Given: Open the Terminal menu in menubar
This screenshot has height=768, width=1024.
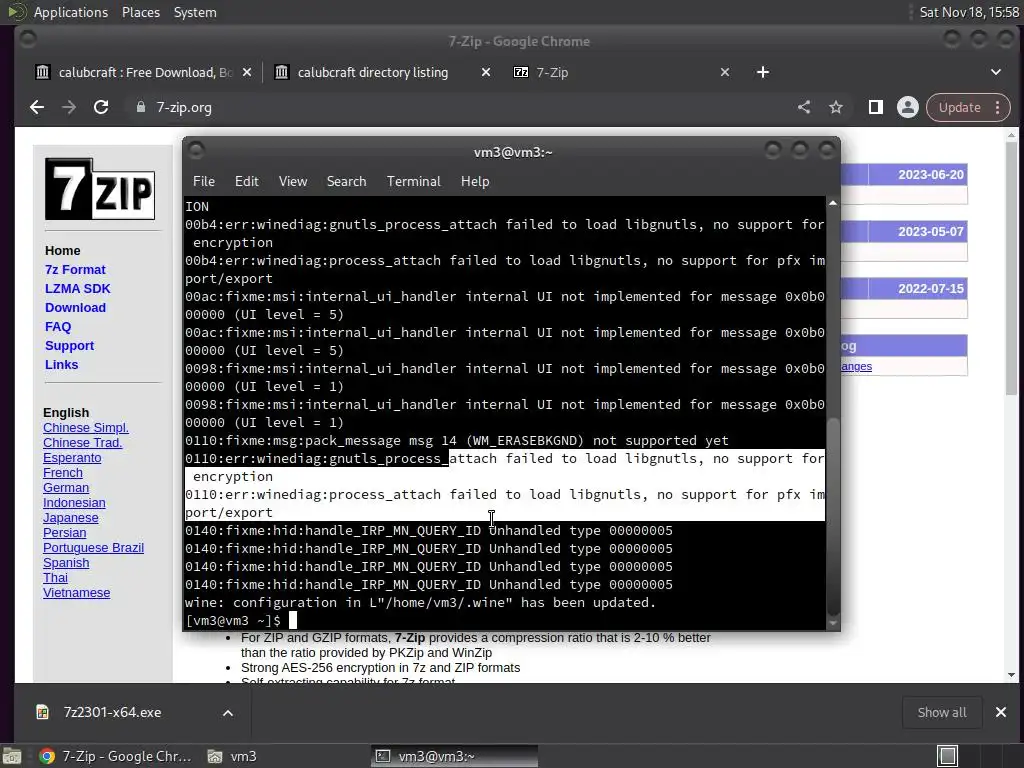Looking at the screenshot, I should coord(413,181).
